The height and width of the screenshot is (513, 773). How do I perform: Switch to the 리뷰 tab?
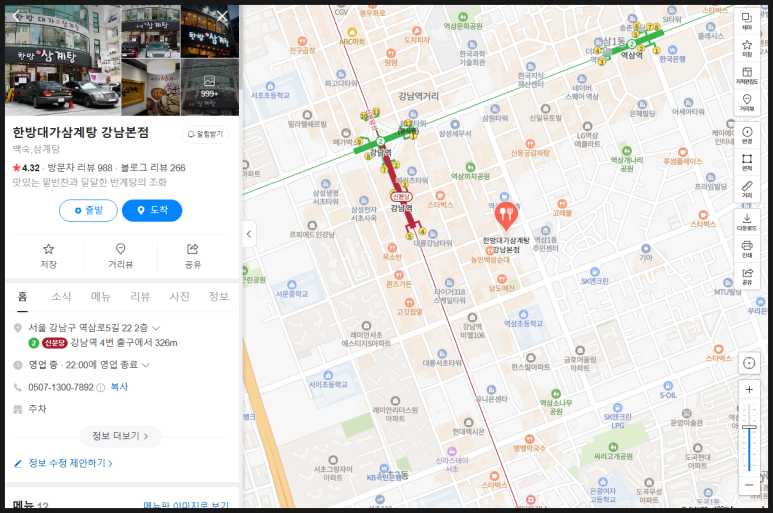pyautogui.click(x=140, y=297)
